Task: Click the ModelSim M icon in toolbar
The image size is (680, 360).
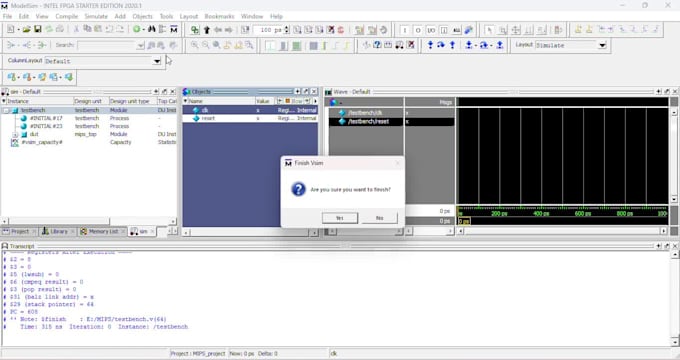Action: click(x=174, y=29)
